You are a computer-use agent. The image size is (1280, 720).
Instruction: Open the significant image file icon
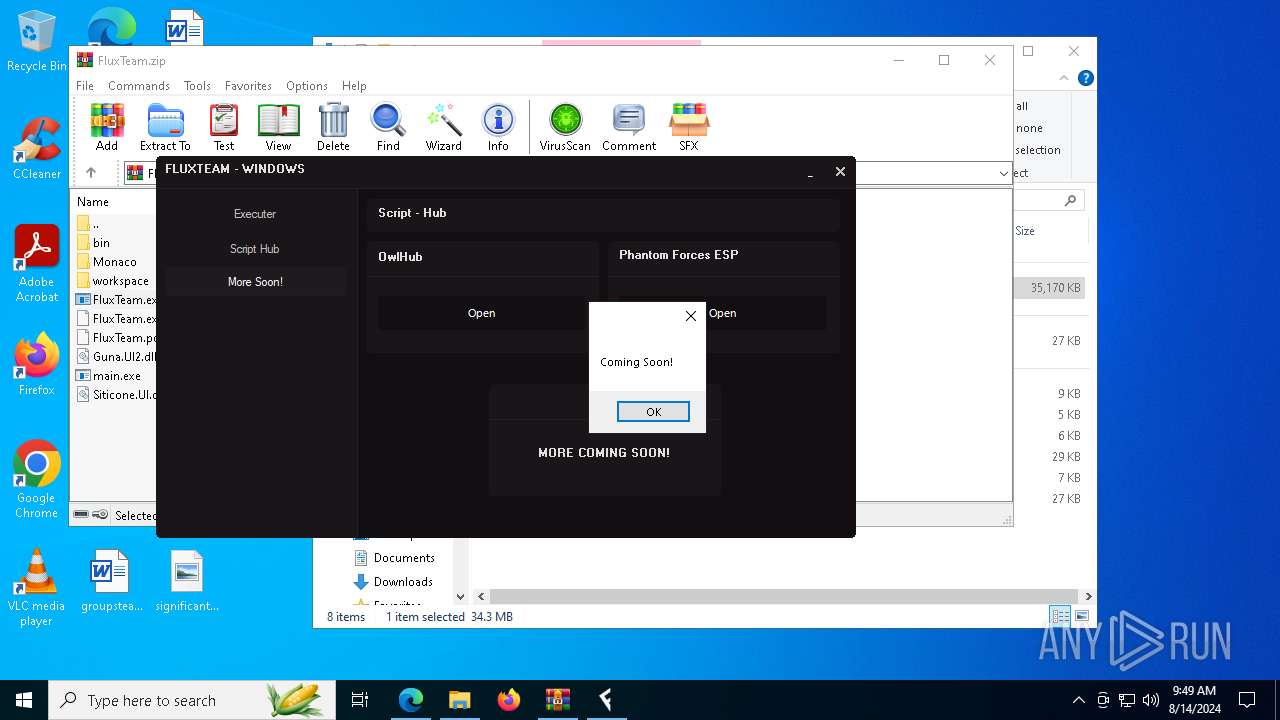click(187, 581)
